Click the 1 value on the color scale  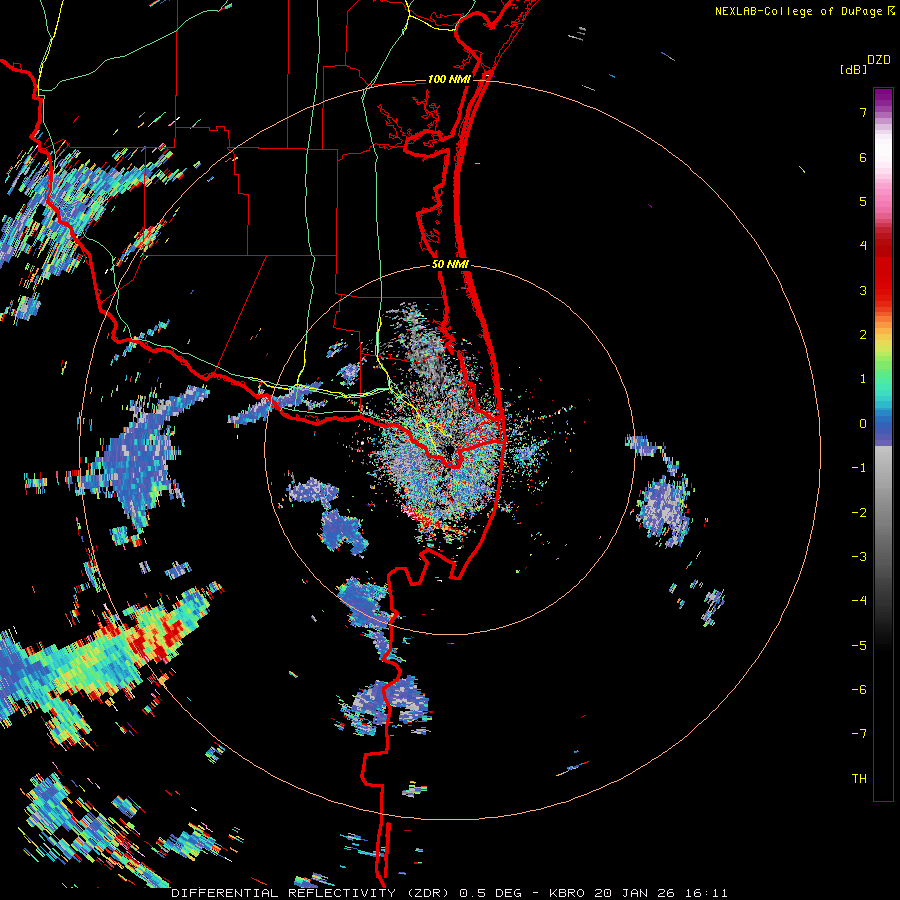[x=863, y=379]
